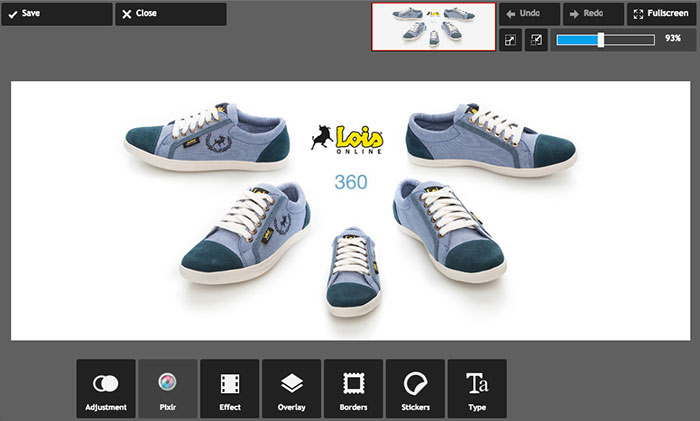The image size is (700, 421).
Task: Click the fit-to-screen zoom icon
Action: [510, 40]
